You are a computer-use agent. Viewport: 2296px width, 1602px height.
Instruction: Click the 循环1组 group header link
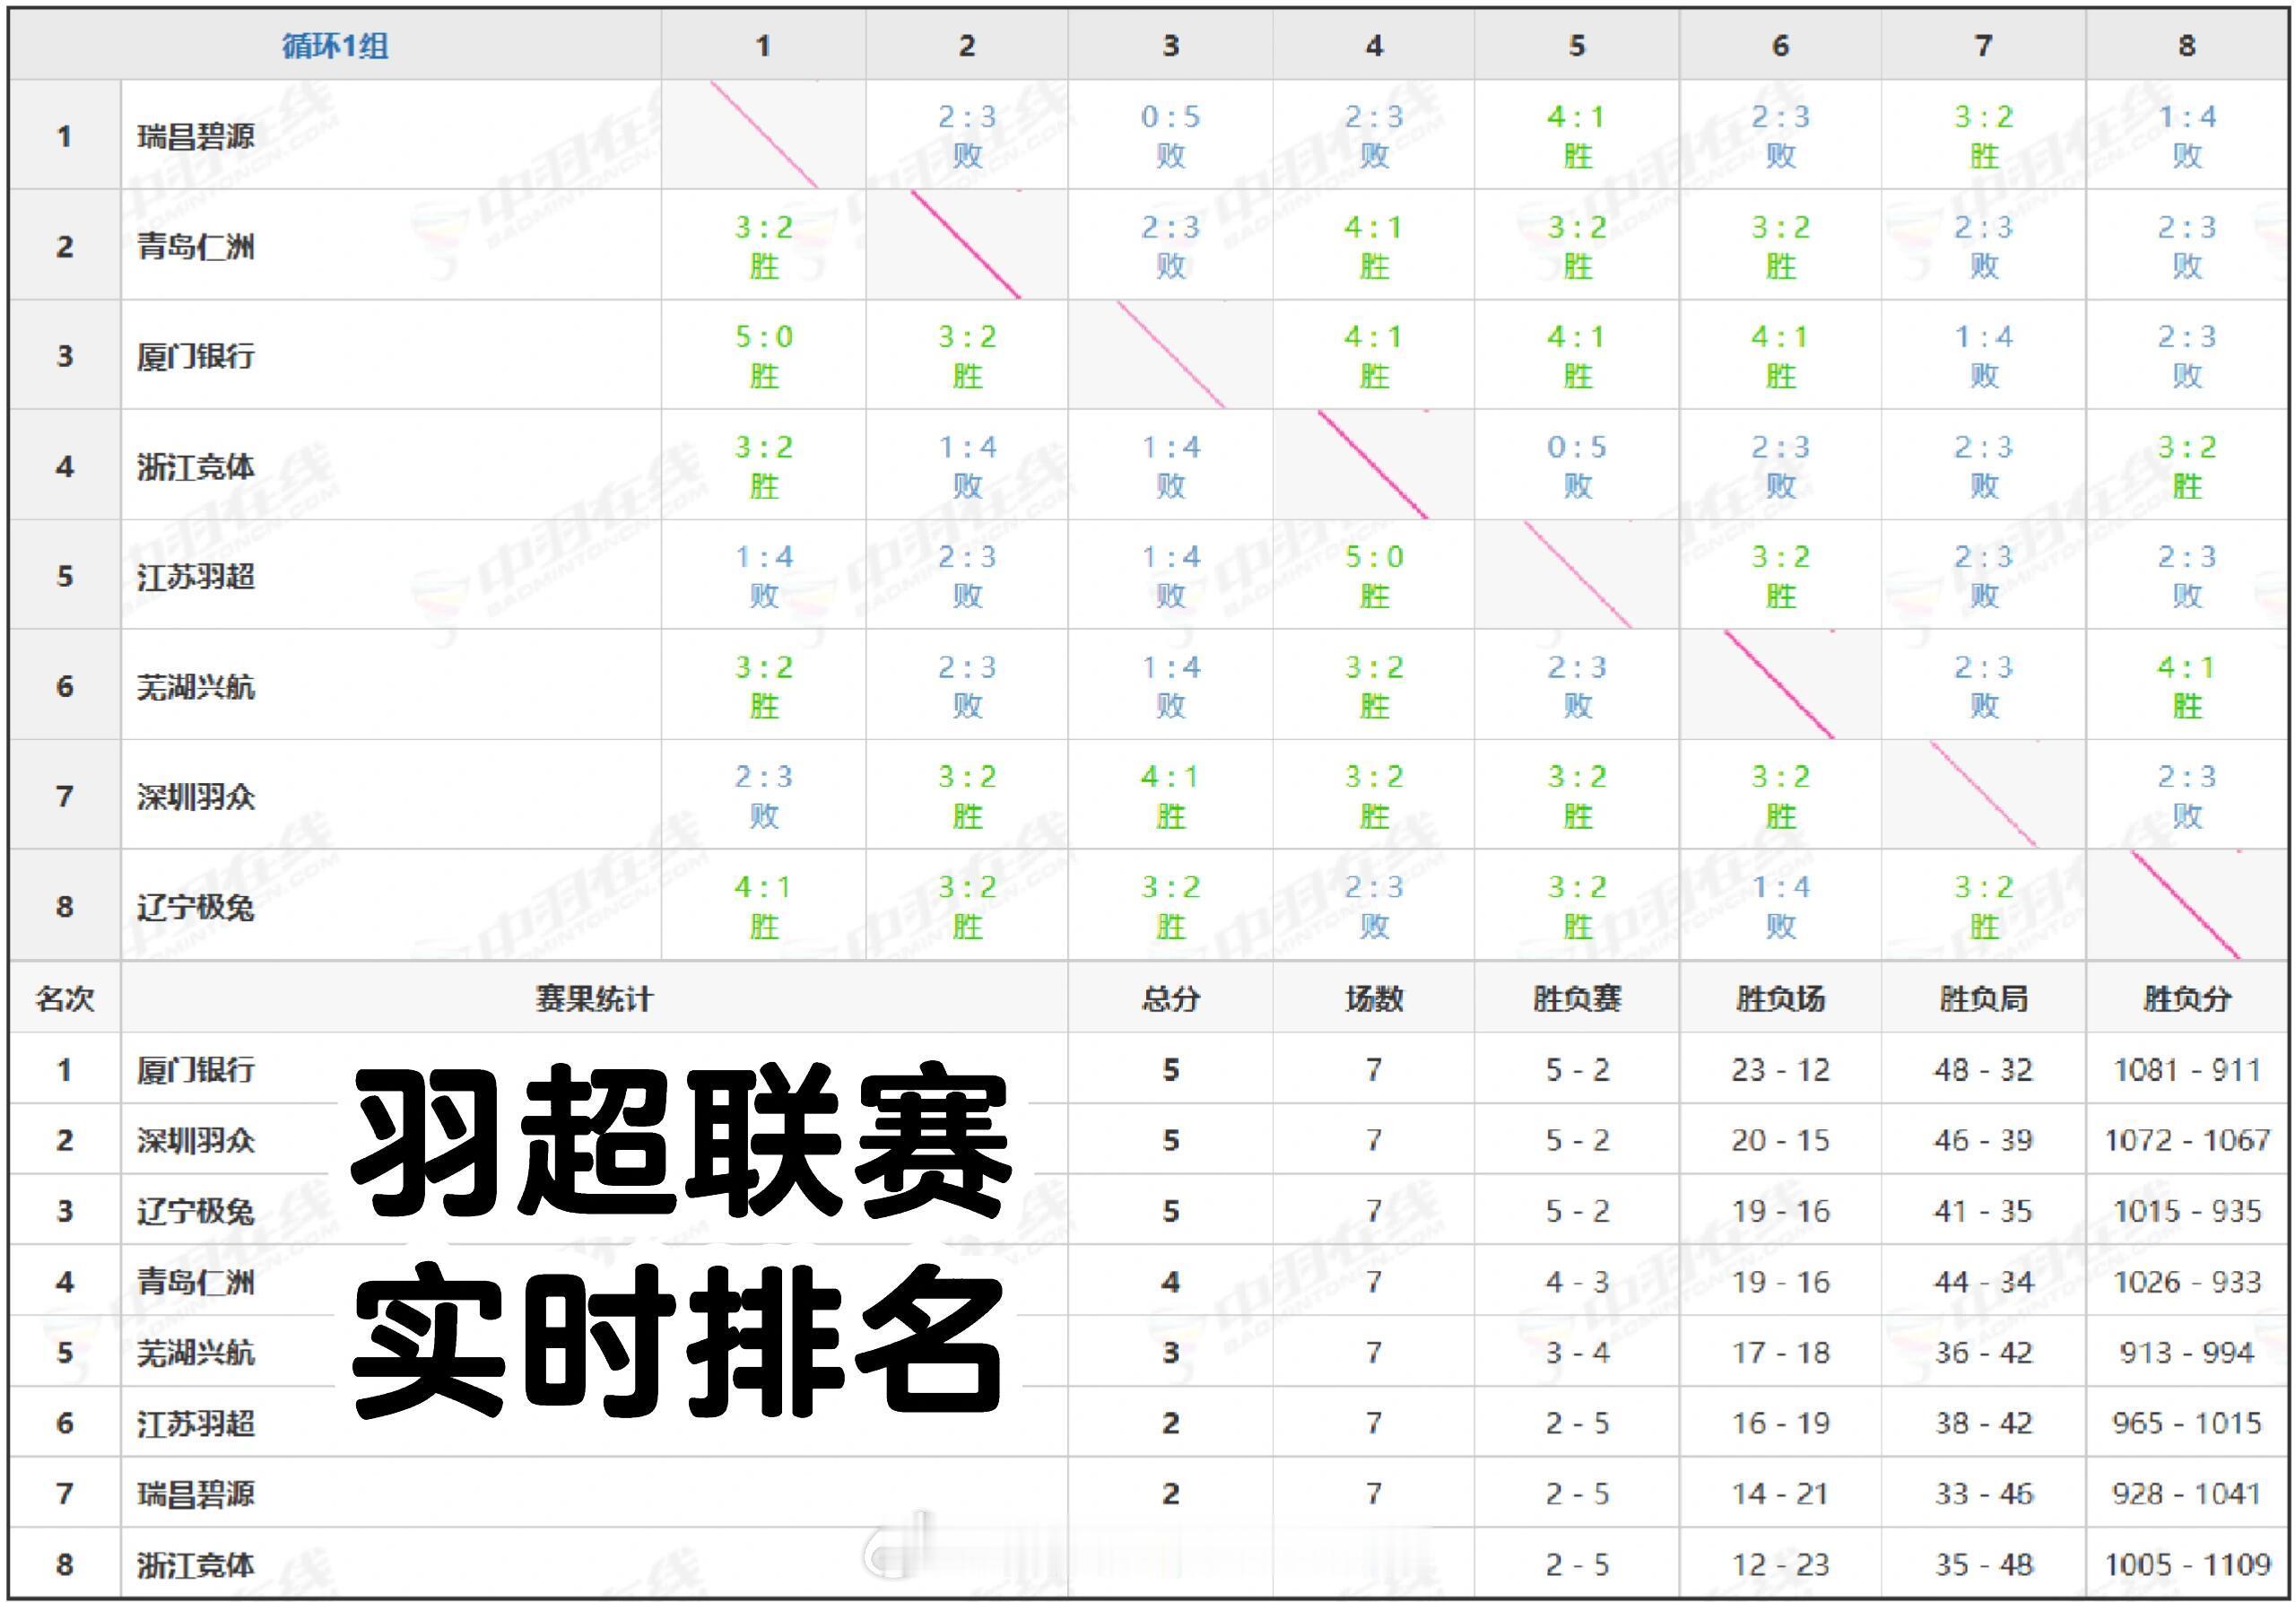tap(334, 46)
